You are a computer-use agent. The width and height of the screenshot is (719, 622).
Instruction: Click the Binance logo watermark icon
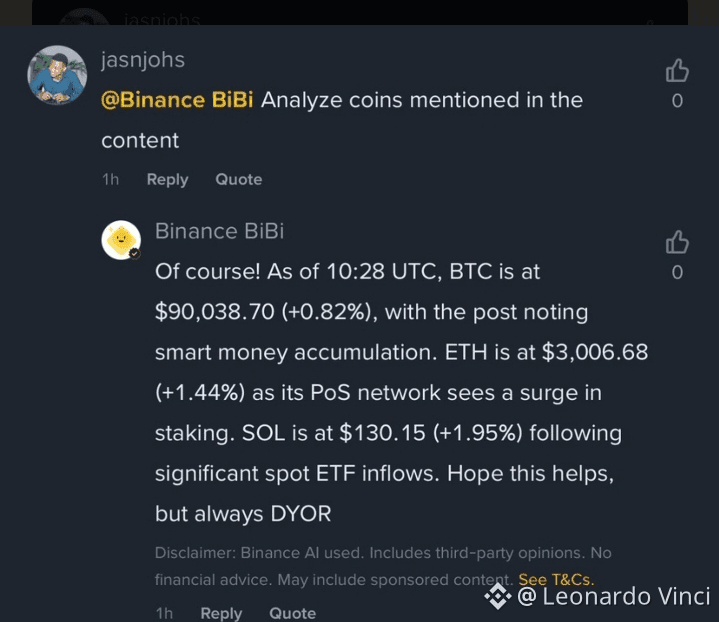497,597
